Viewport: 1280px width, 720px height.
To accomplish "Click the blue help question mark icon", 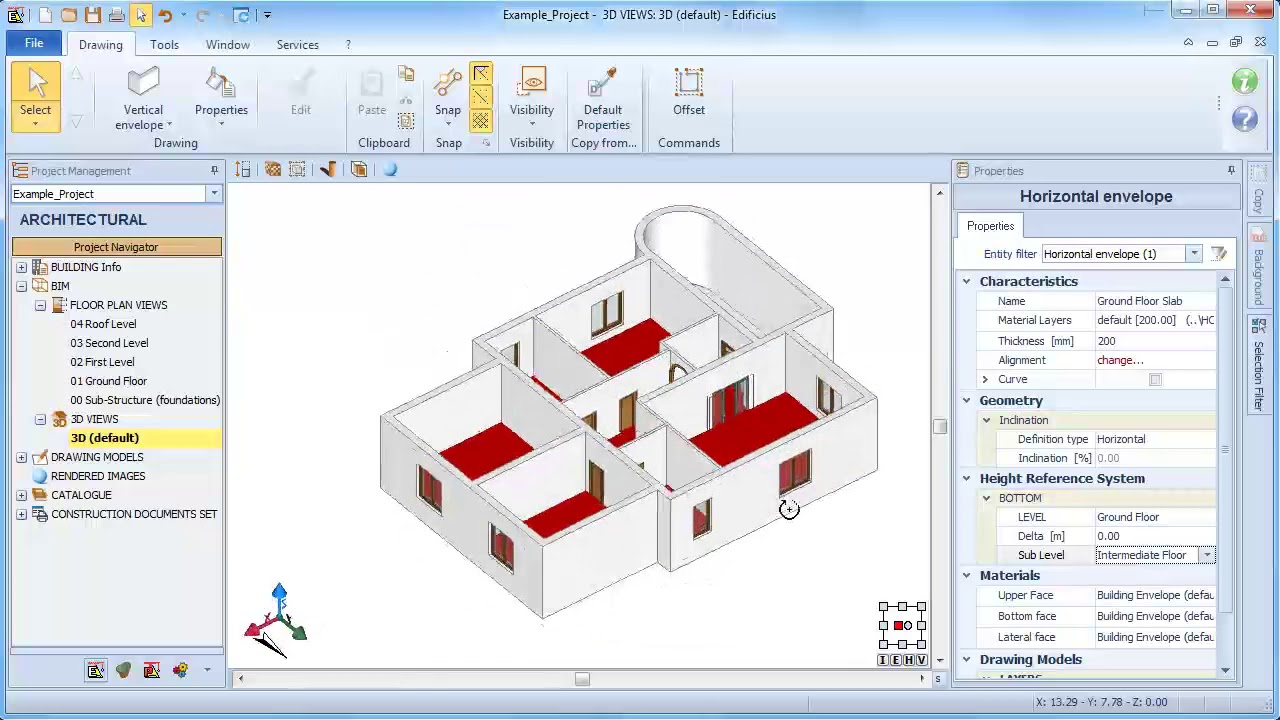I will pyautogui.click(x=1245, y=119).
